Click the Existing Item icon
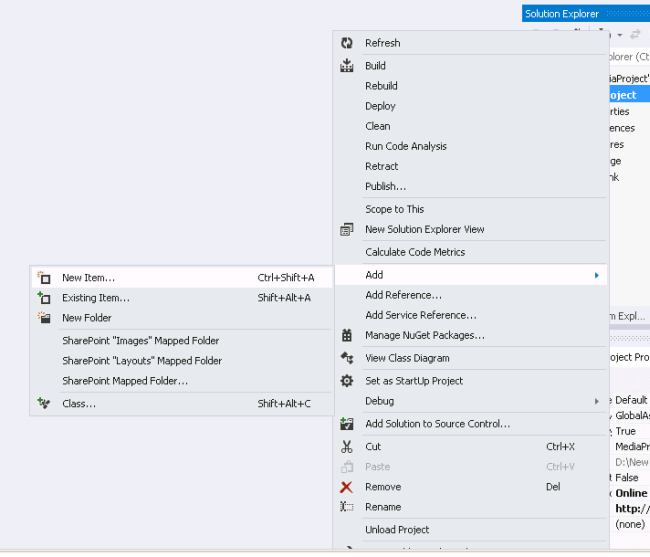The width and height of the screenshot is (650, 557). point(44,298)
